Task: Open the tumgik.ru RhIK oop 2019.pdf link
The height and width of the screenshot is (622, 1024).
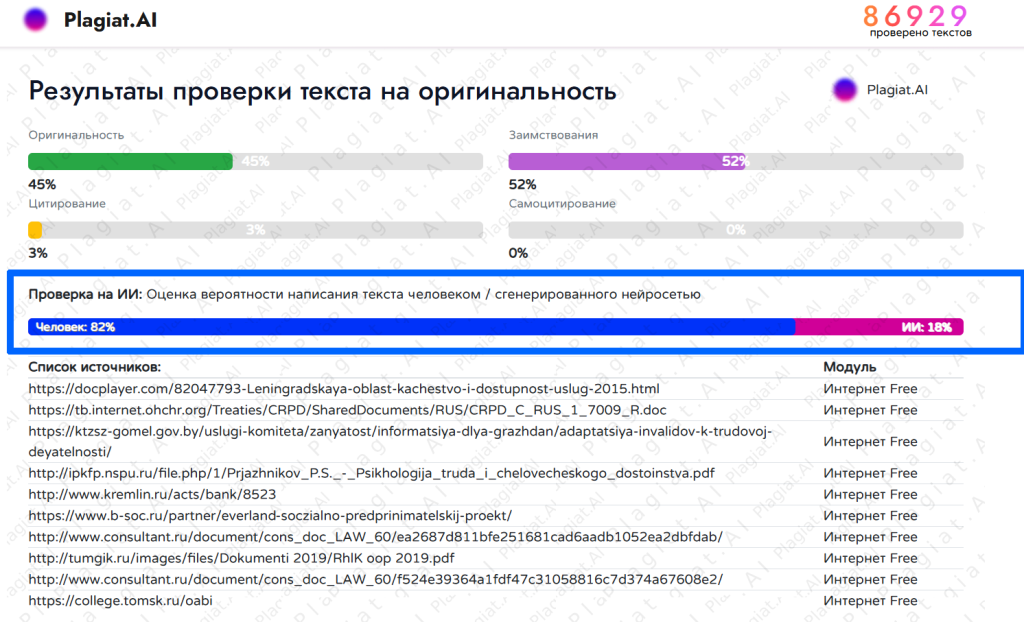Action: [241, 558]
